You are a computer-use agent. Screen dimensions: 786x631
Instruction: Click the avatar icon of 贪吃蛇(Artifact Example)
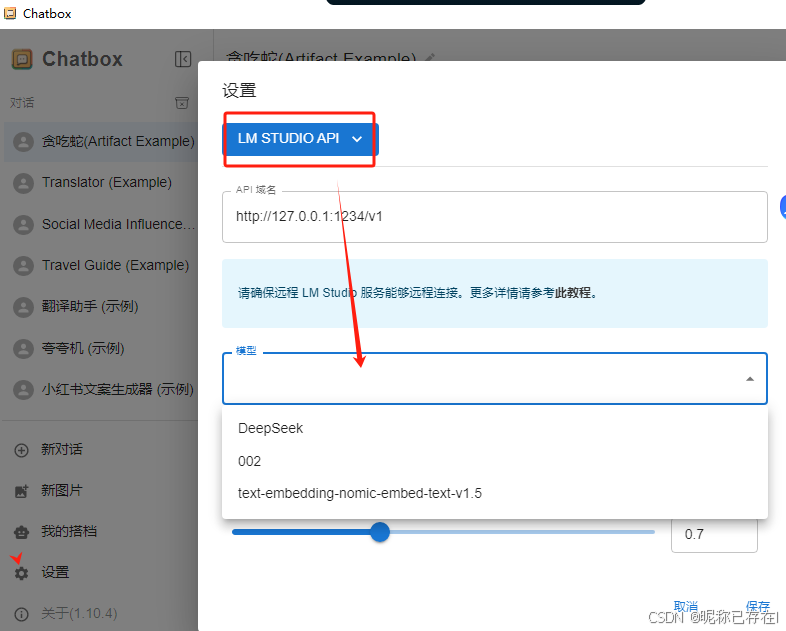pyautogui.click(x=23, y=141)
